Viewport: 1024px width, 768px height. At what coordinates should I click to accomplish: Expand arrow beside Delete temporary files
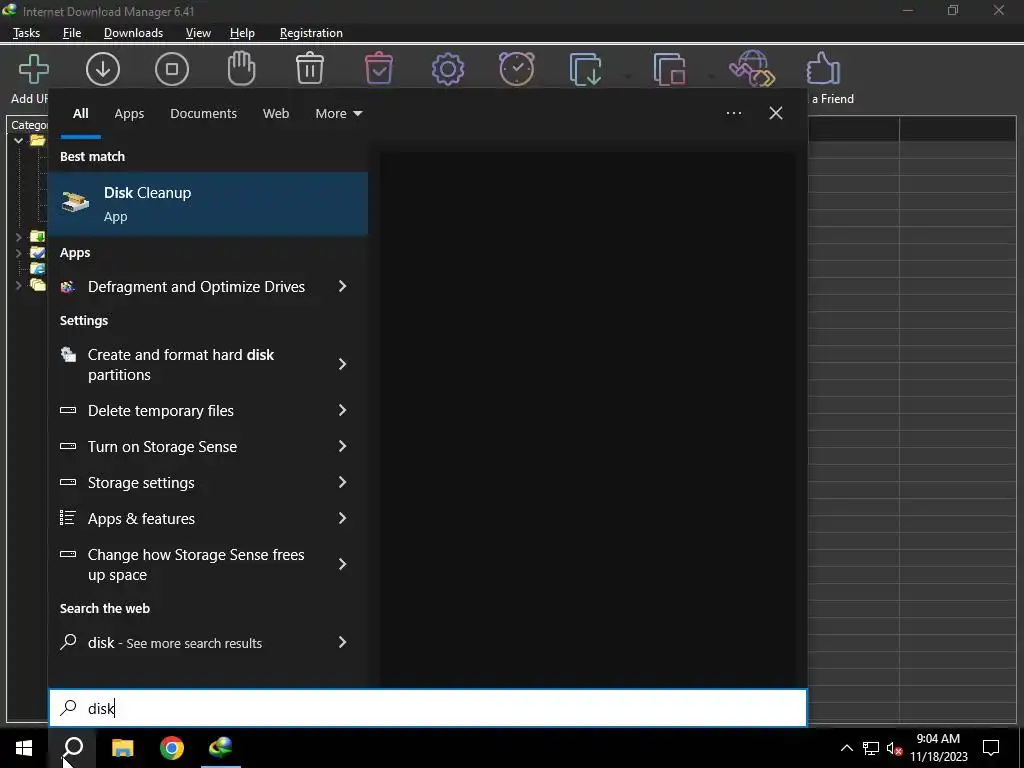342,411
